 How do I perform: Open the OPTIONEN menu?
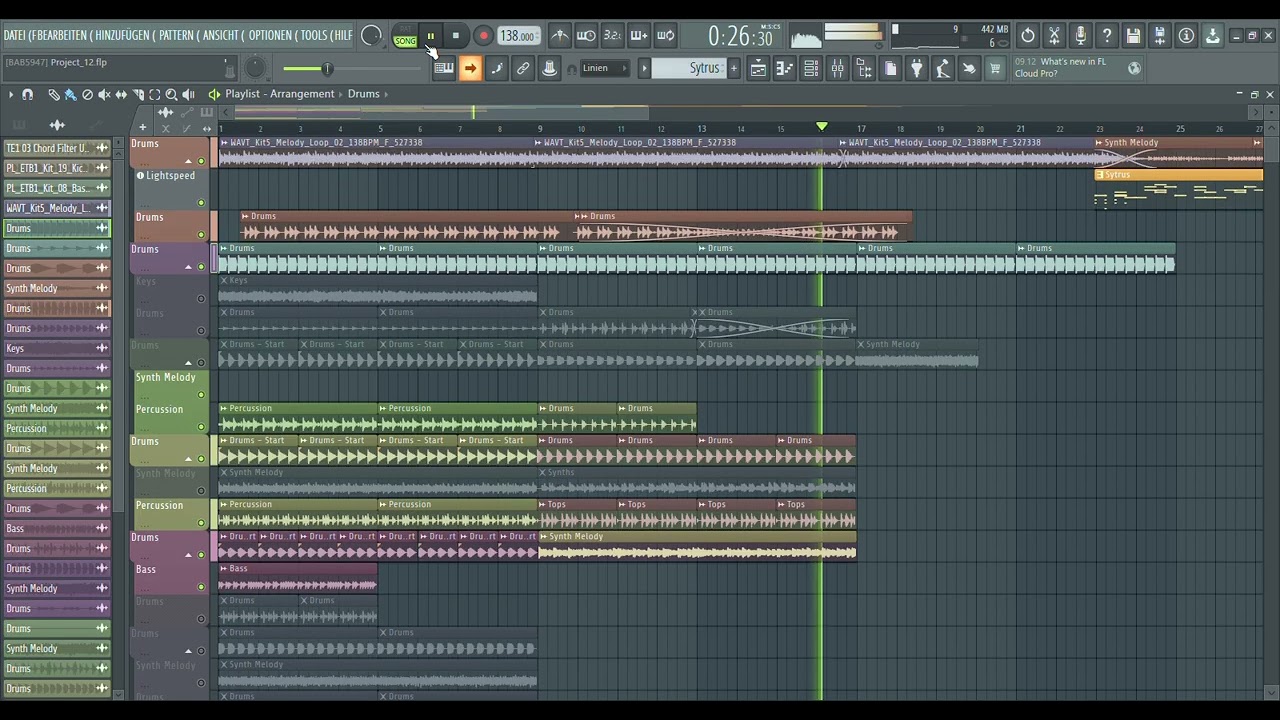(x=270, y=35)
